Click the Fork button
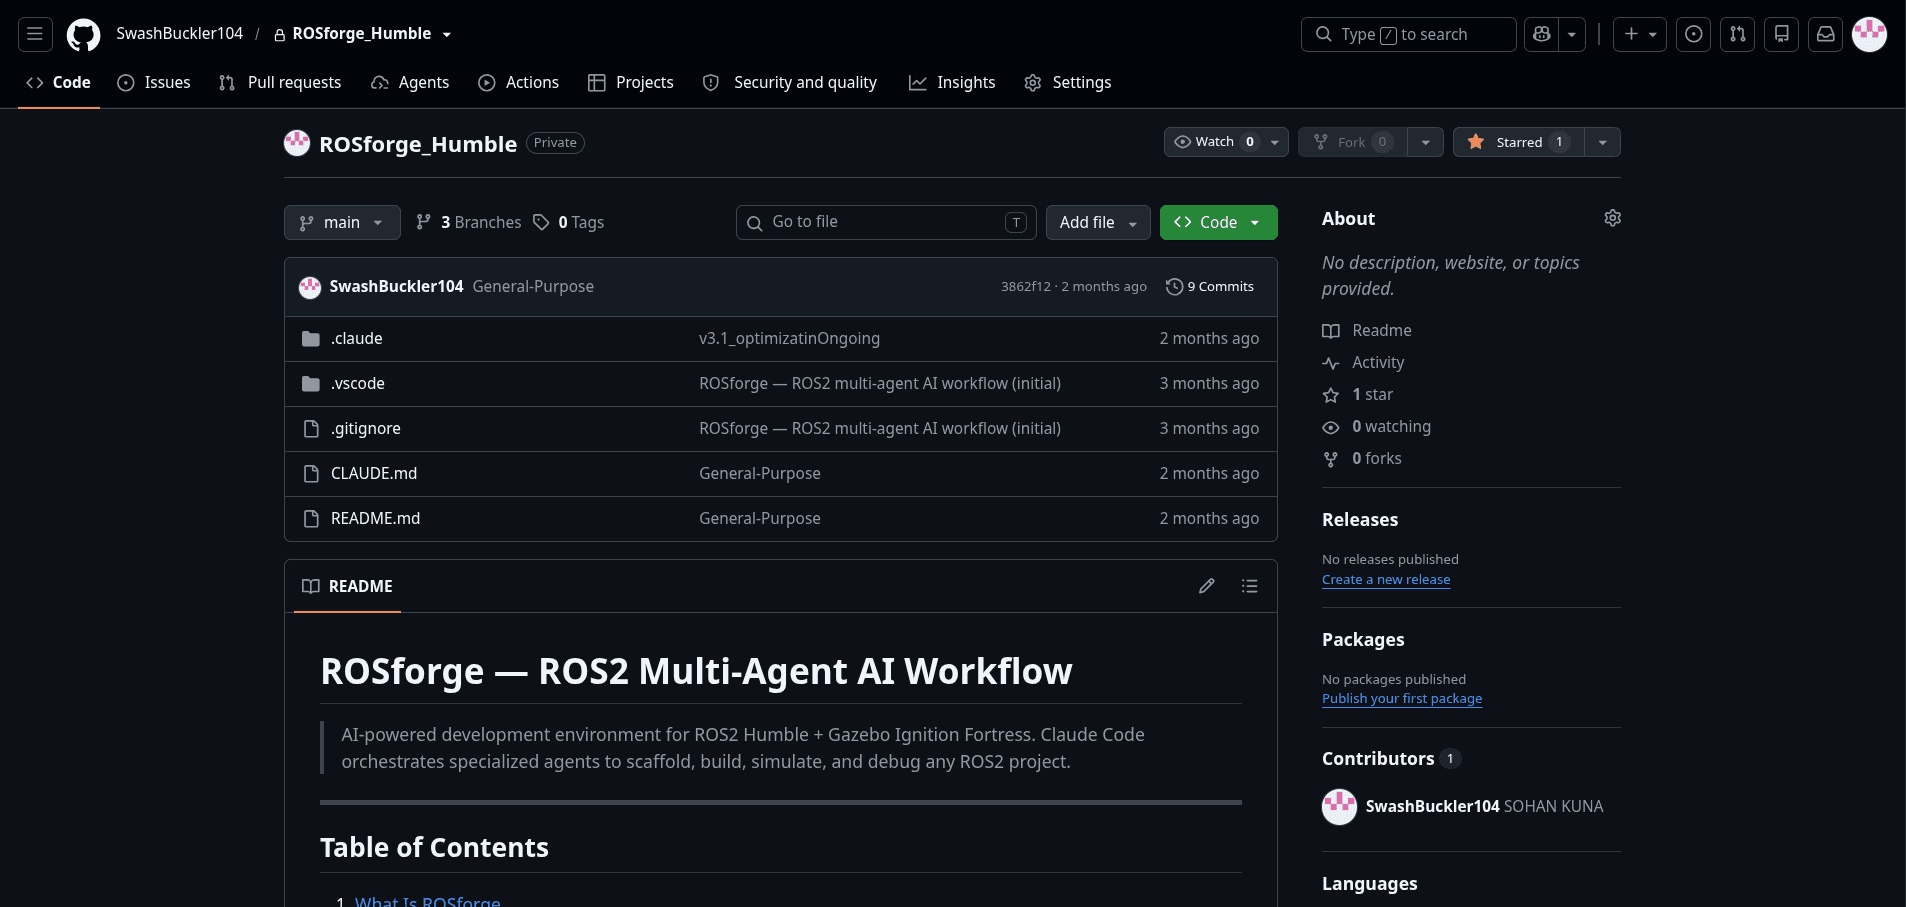 click(1352, 142)
